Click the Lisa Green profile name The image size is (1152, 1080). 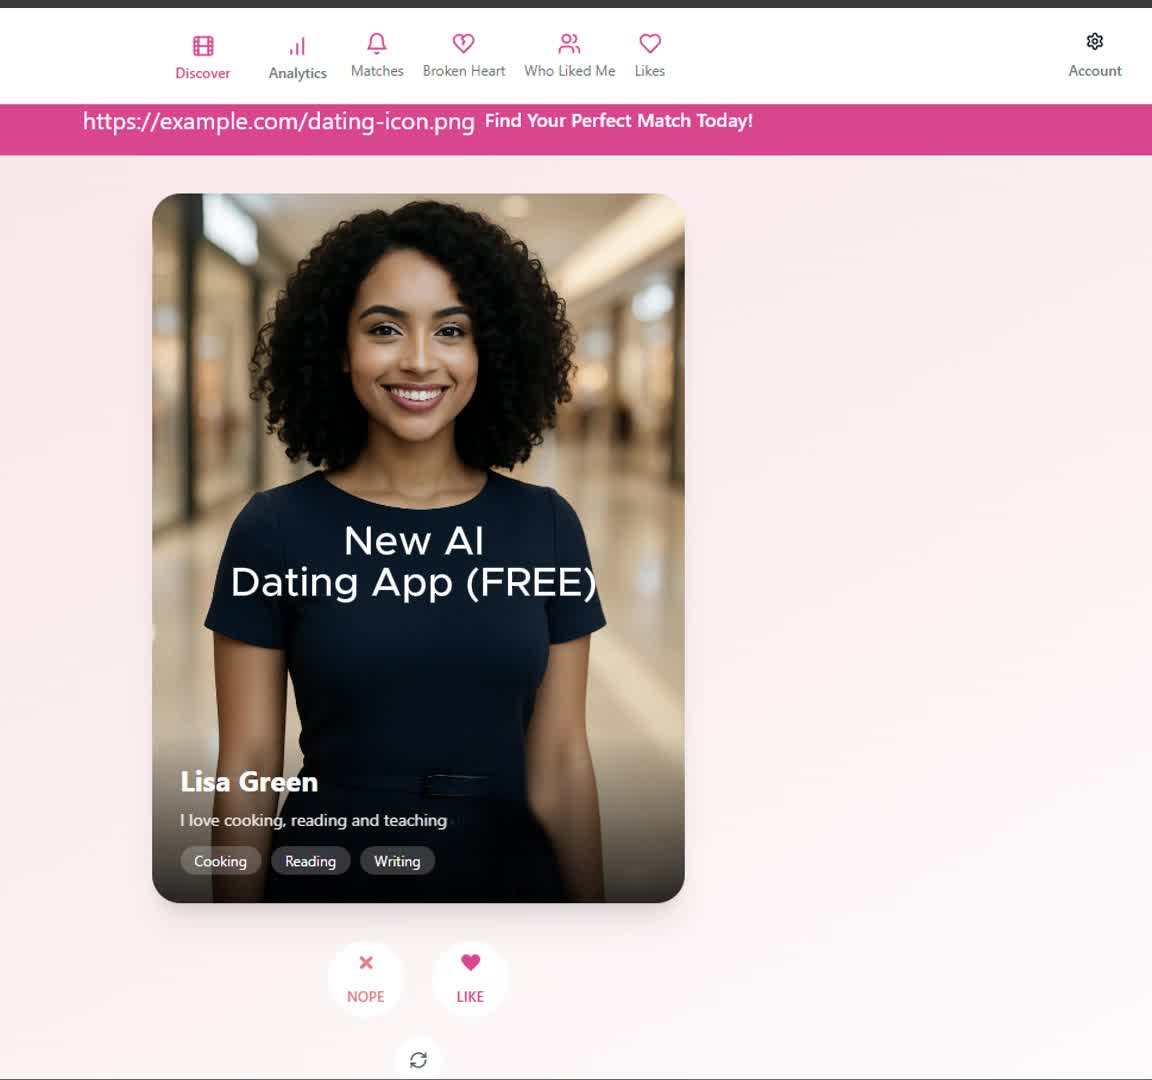click(249, 782)
